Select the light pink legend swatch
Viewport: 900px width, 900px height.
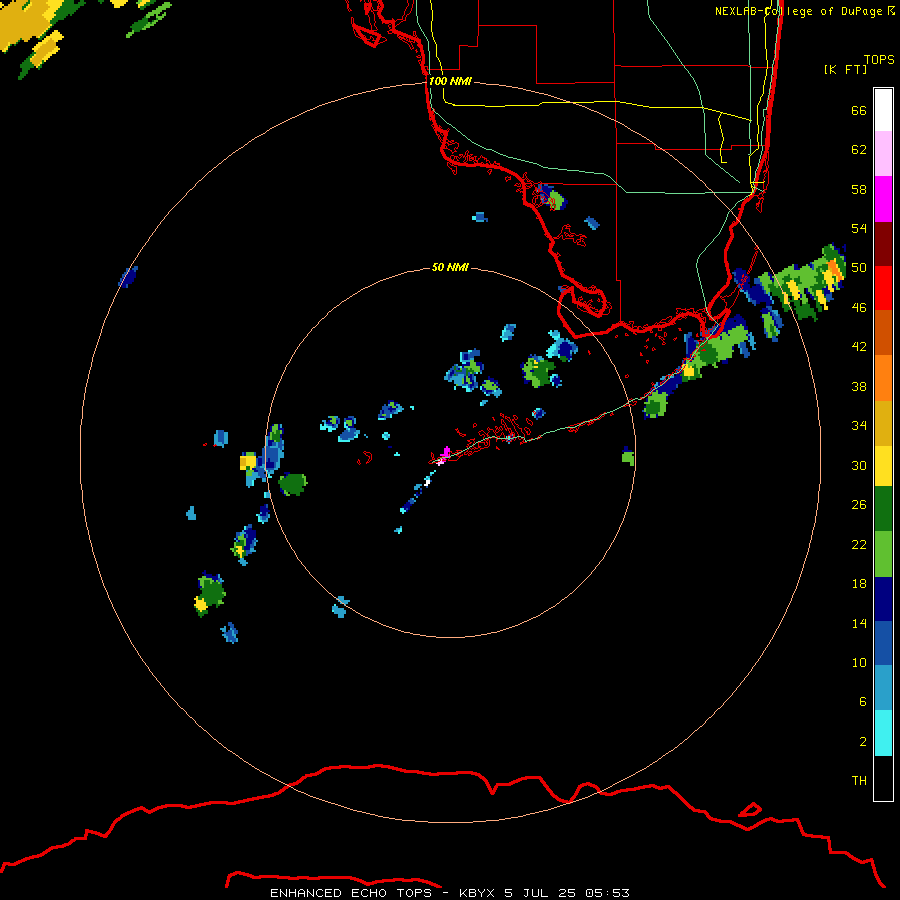click(x=883, y=153)
